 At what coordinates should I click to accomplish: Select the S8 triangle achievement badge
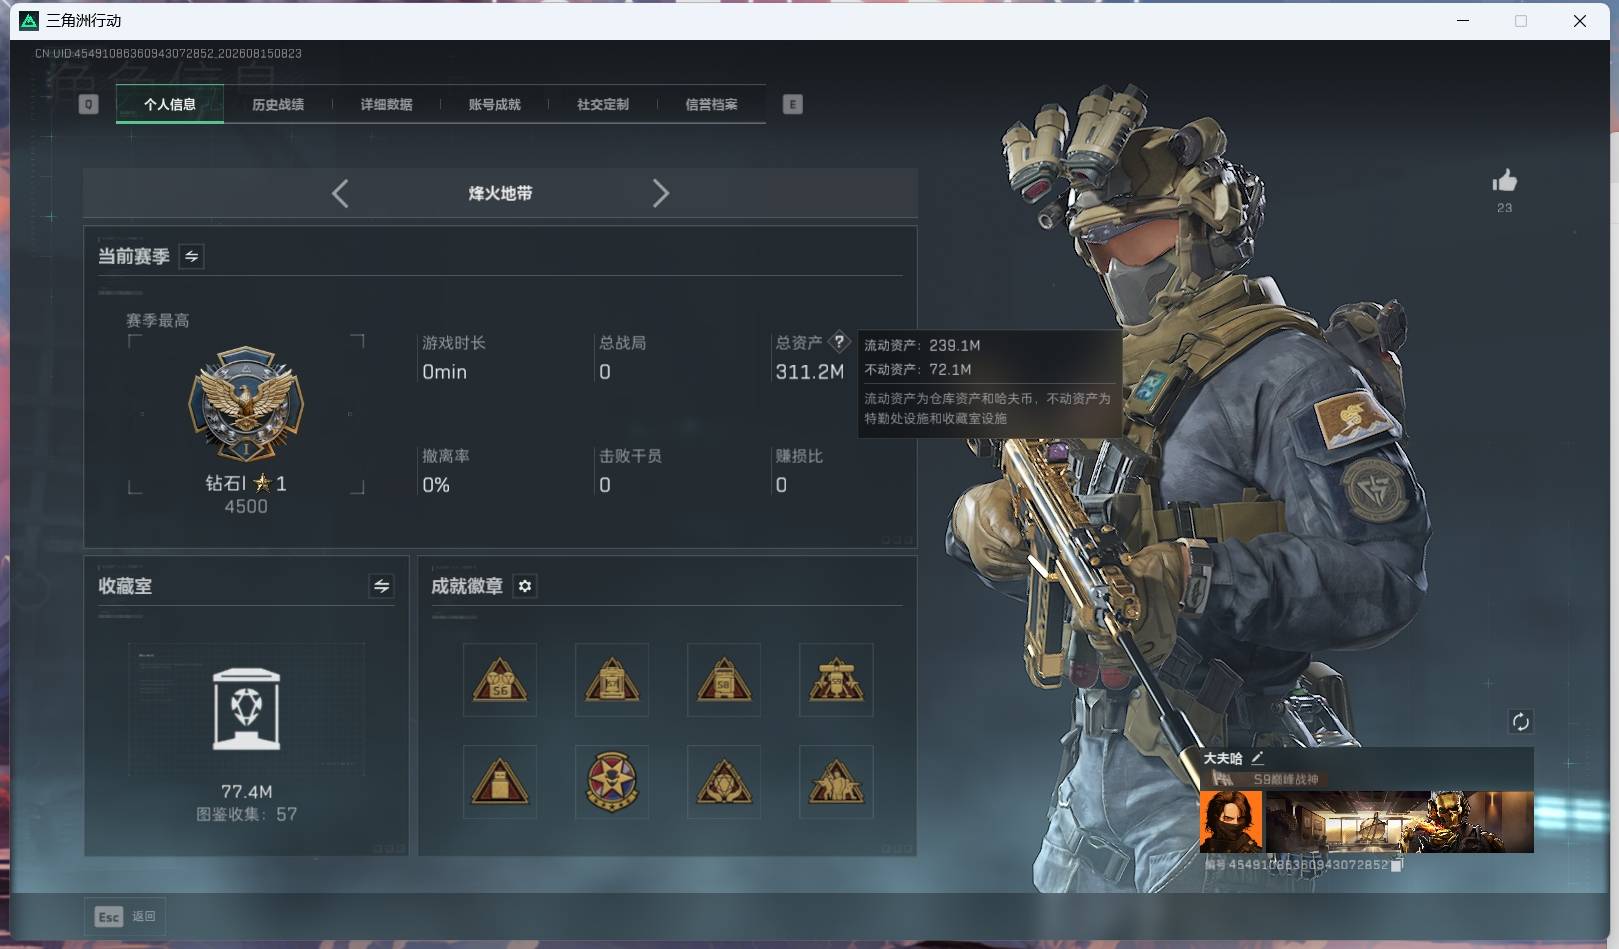click(724, 680)
